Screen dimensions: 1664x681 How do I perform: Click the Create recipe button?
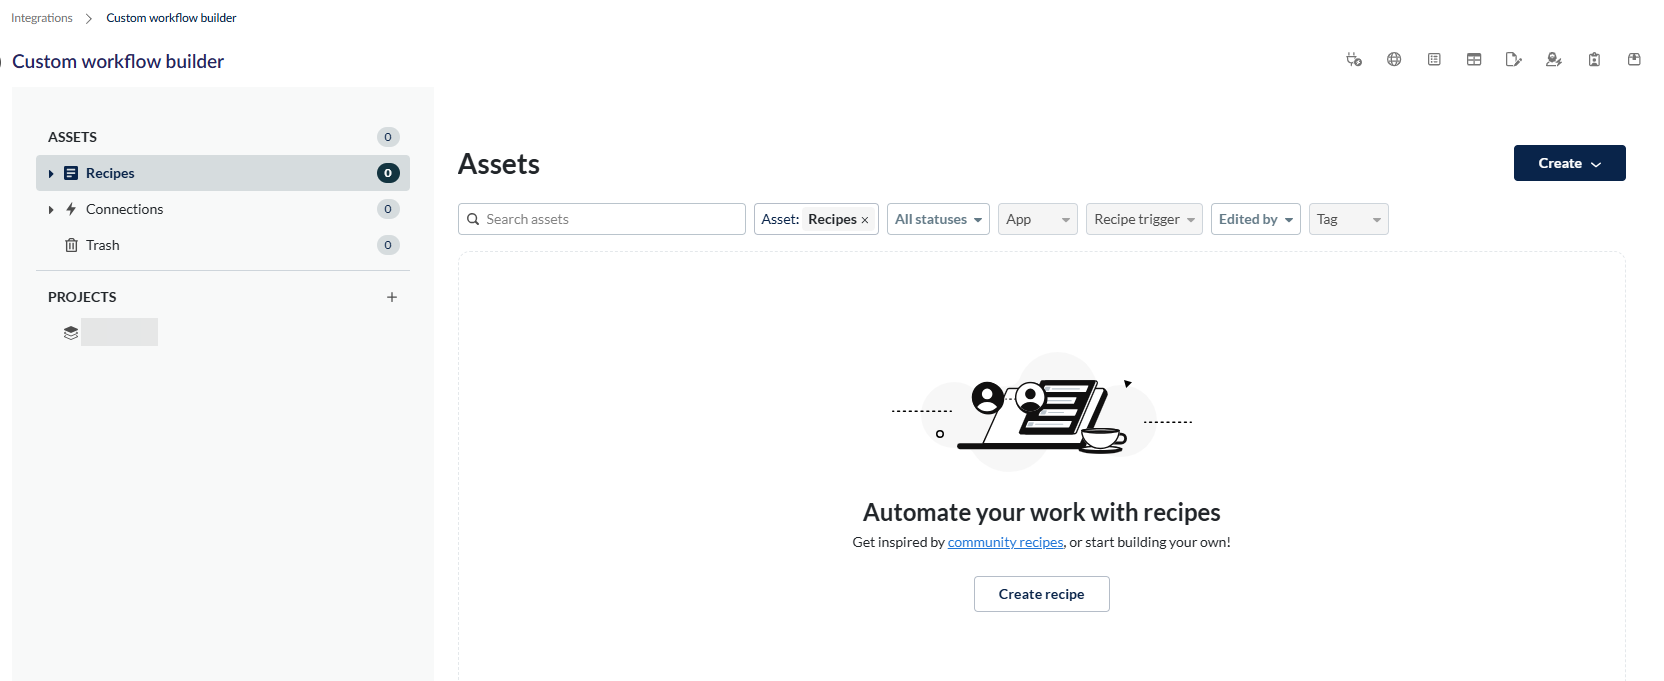(x=1042, y=594)
